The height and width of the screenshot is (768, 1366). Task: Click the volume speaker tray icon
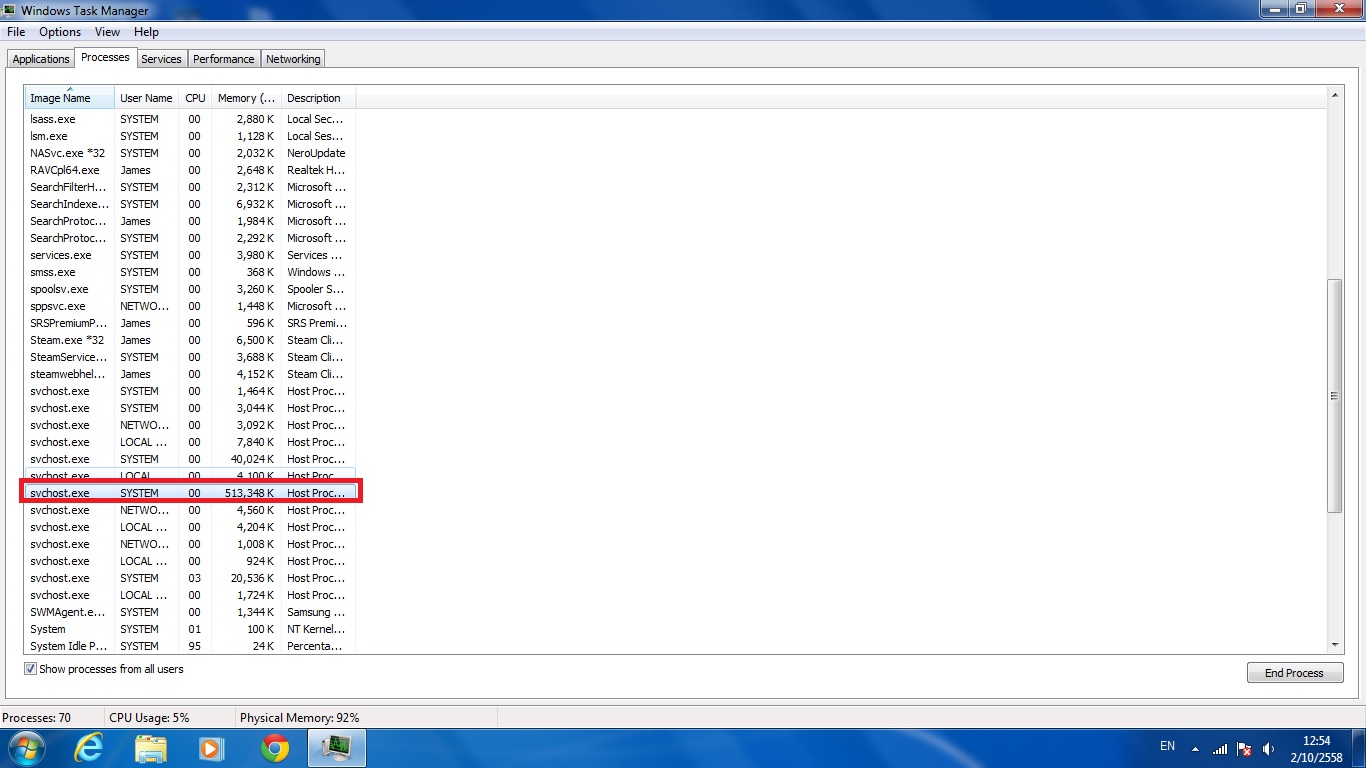1268,748
